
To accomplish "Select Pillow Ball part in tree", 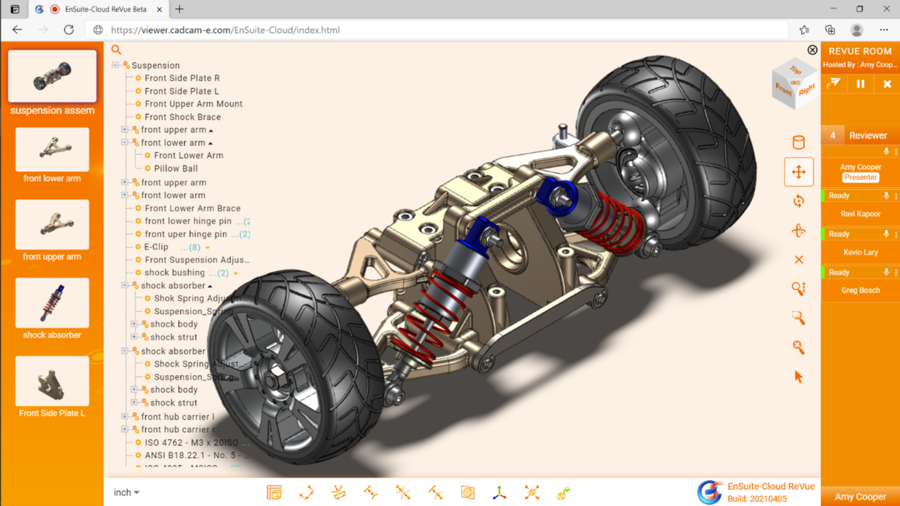I will (175, 169).
